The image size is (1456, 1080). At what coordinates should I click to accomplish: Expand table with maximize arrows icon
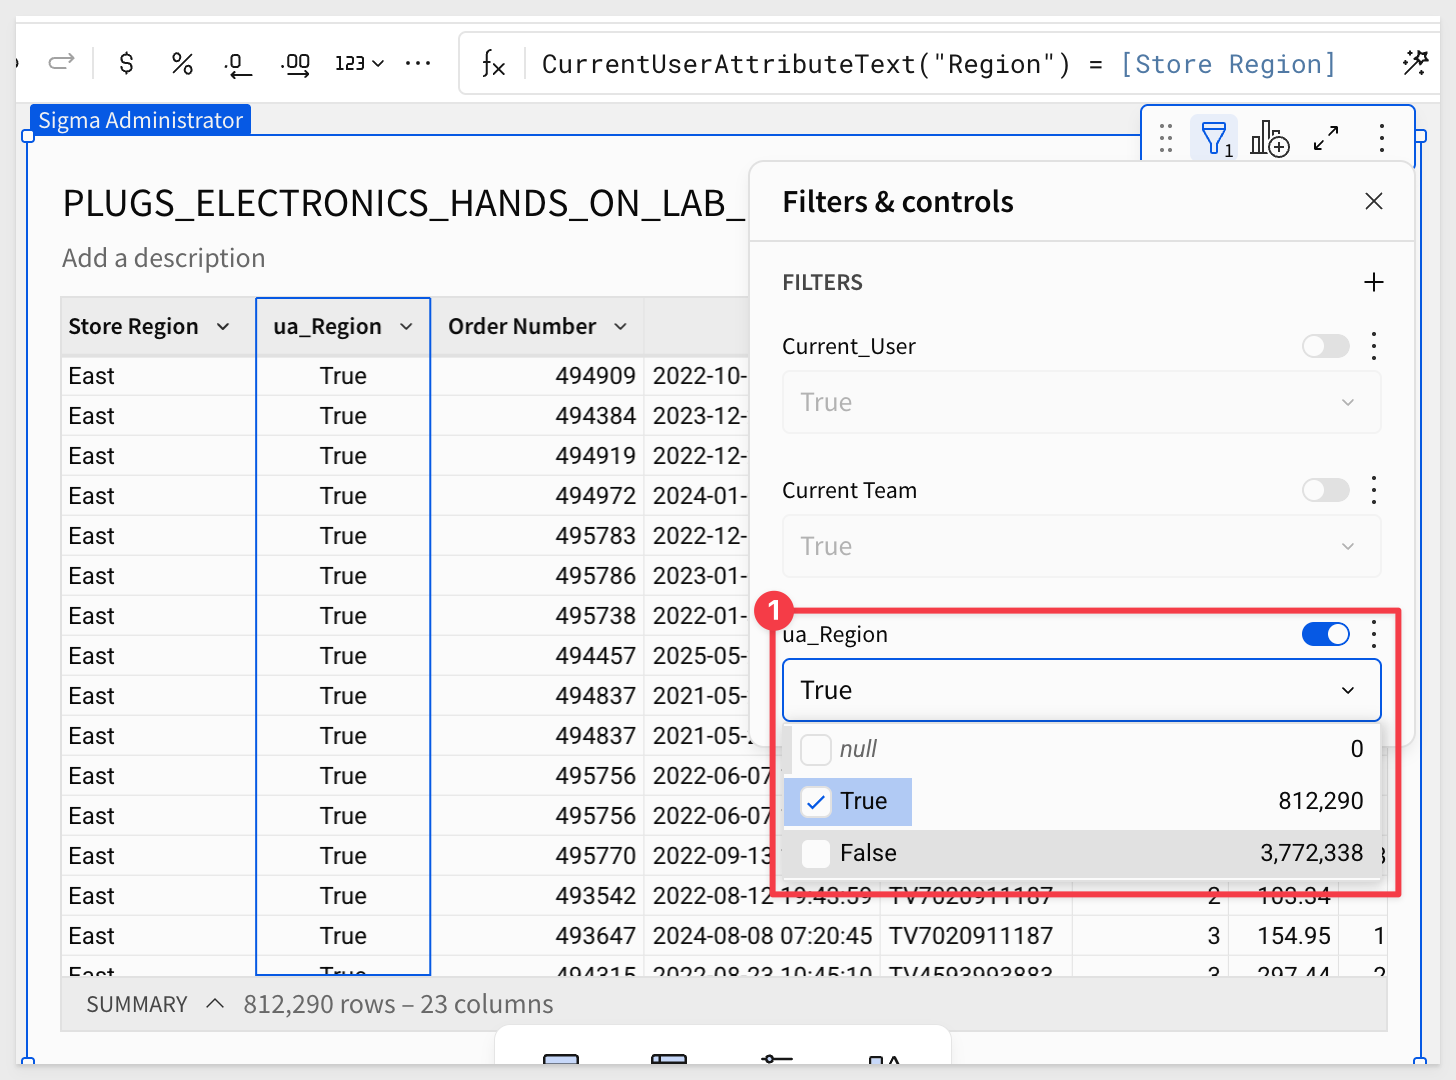[x=1326, y=138]
